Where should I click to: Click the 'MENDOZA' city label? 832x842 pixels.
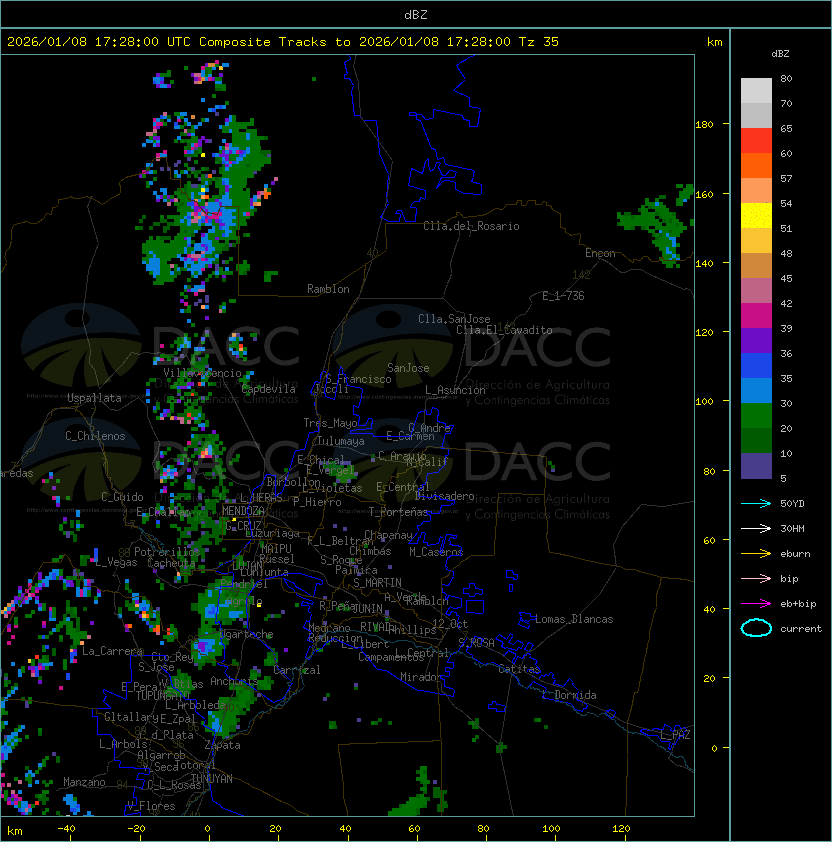pyautogui.click(x=243, y=511)
